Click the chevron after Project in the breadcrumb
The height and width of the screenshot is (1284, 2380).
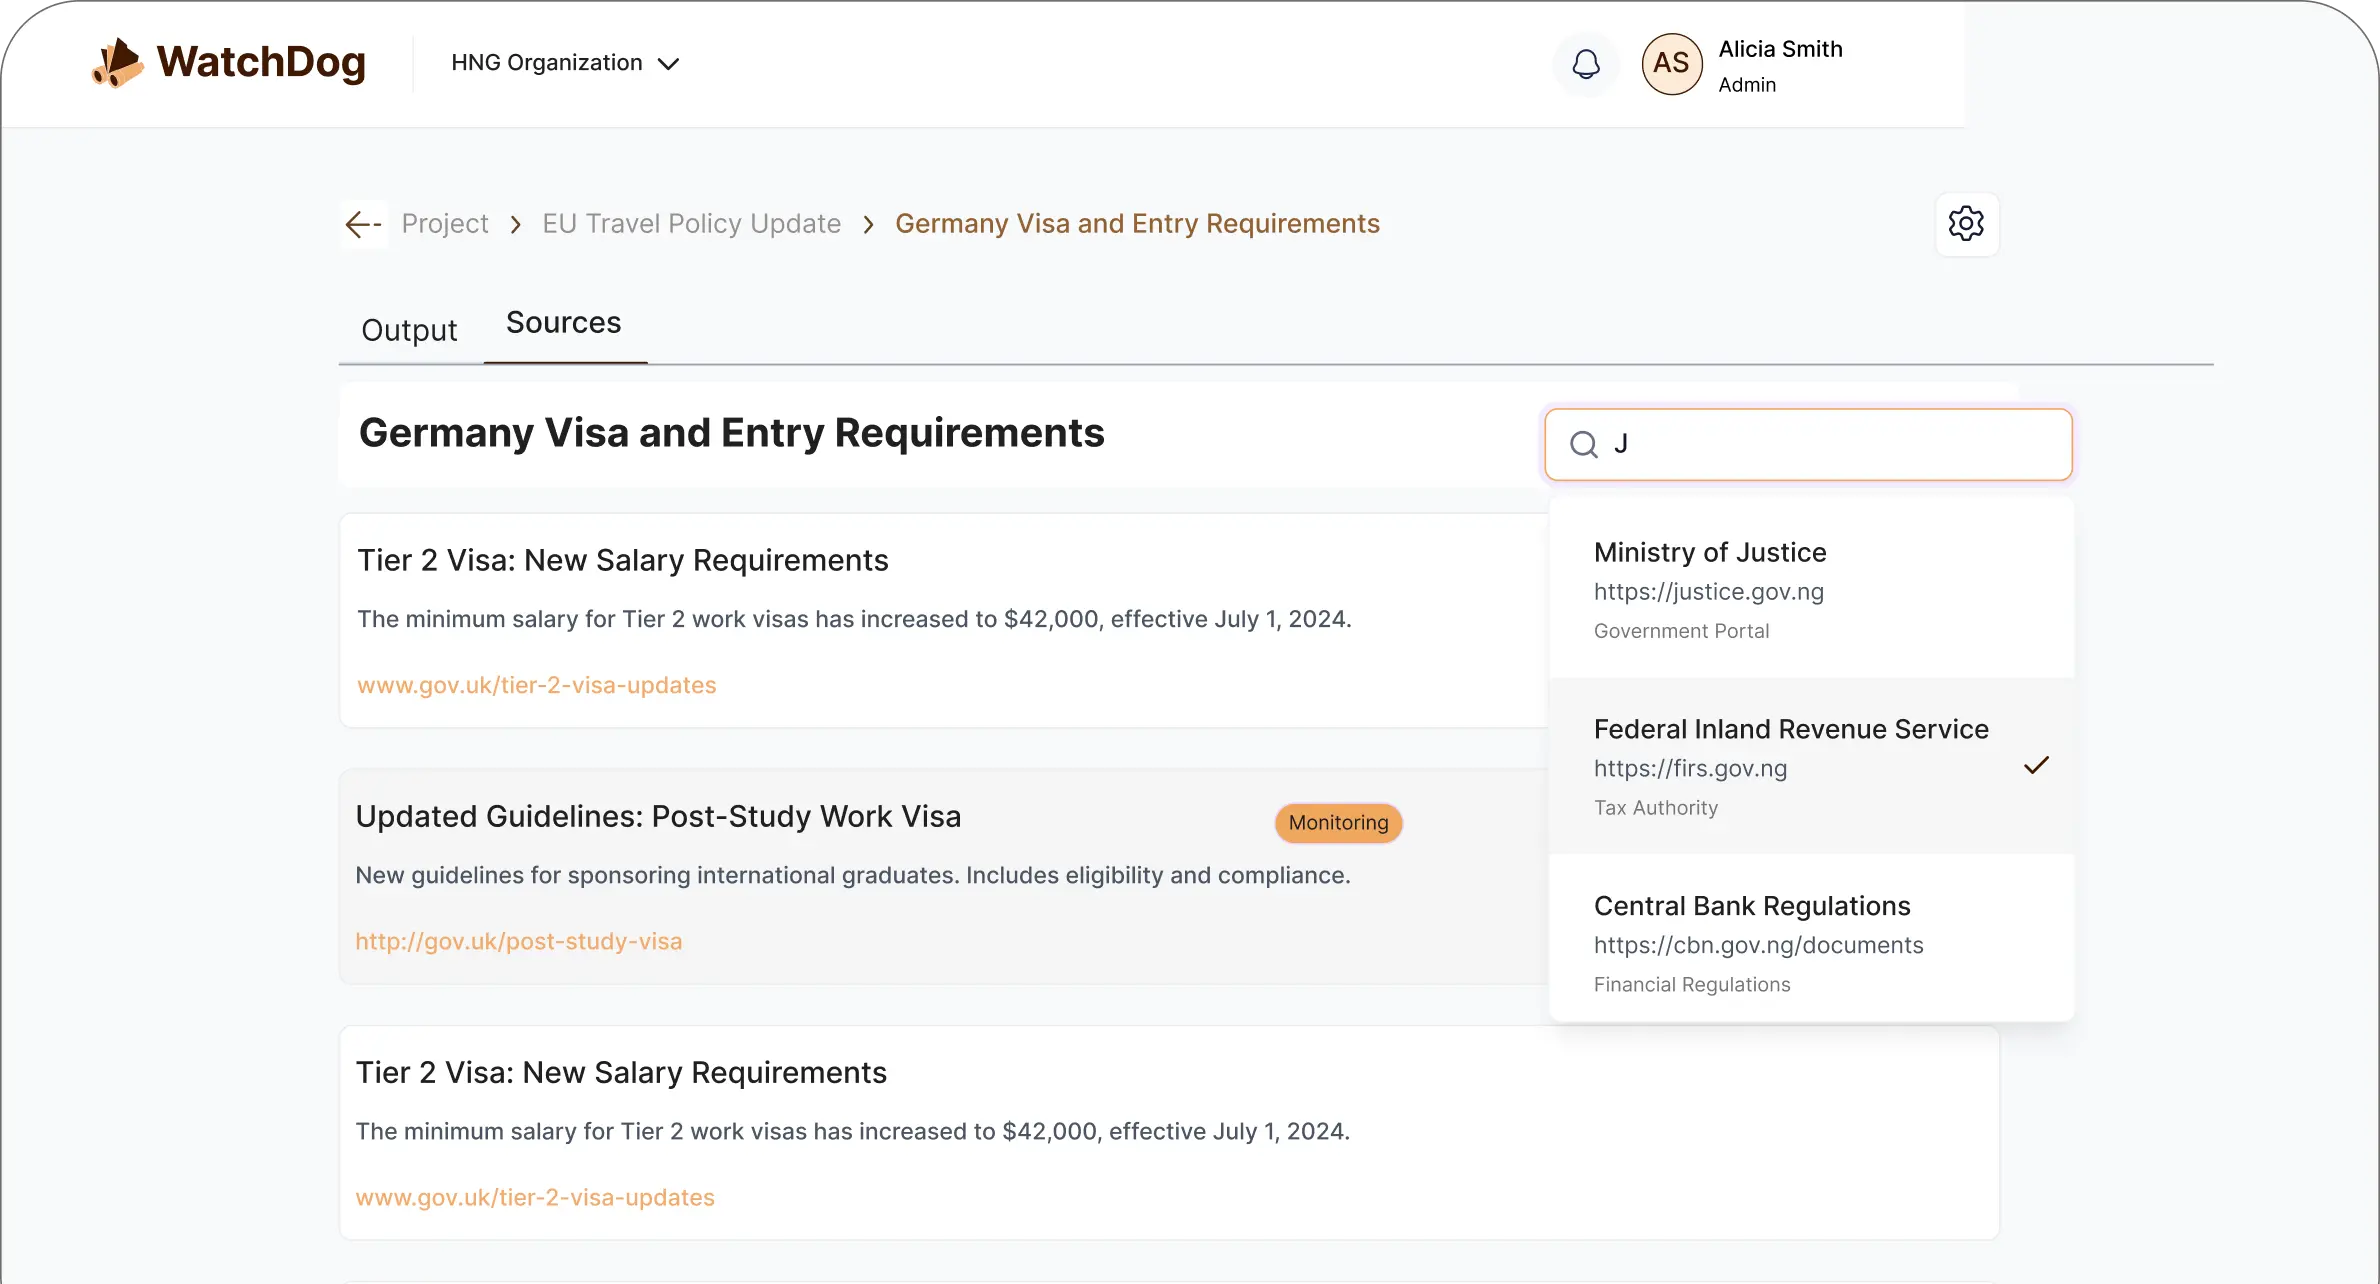pyautogui.click(x=516, y=225)
